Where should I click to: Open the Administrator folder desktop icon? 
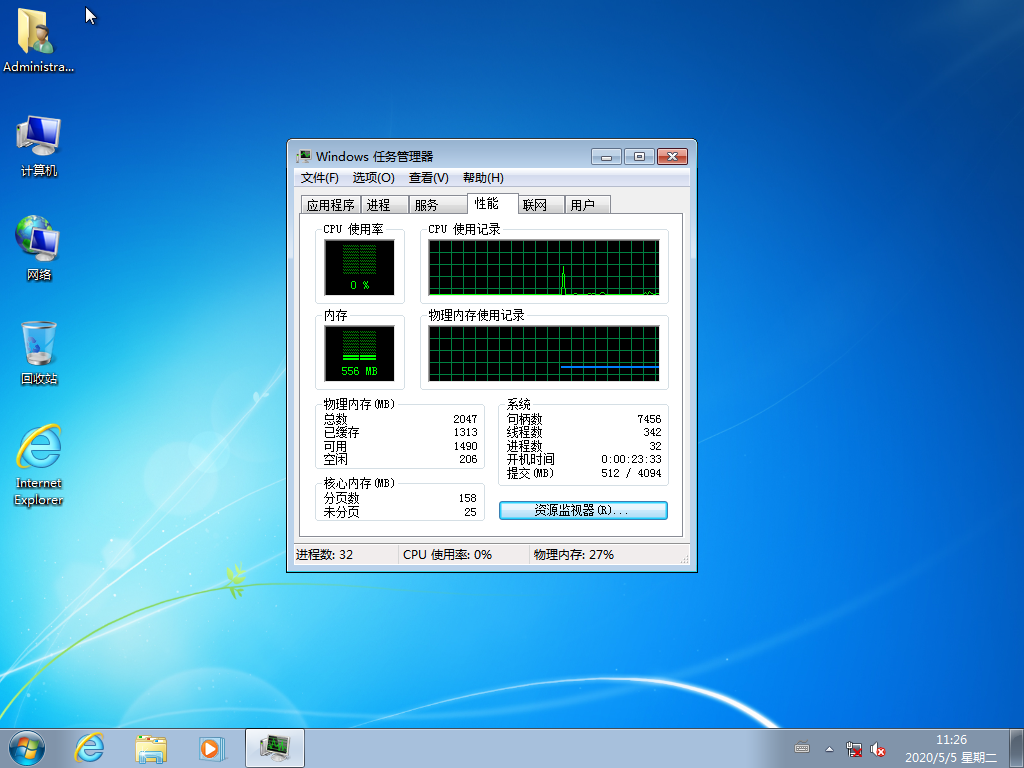click(38, 39)
